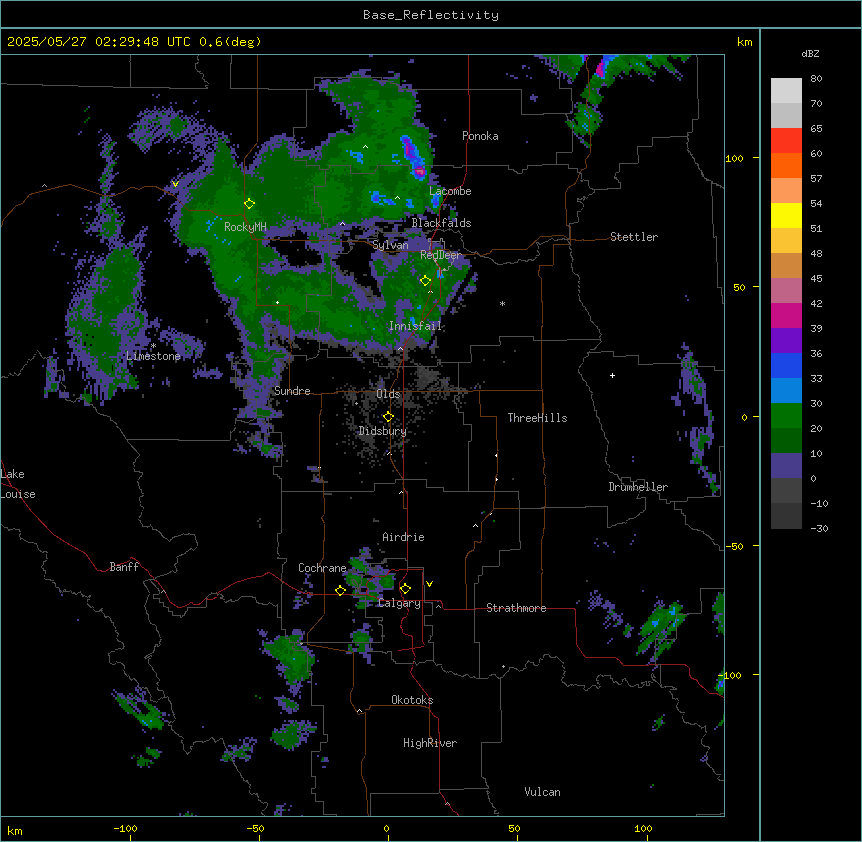The width and height of the screenshot is (862, 842).
Task: Pick the red swatch in the dBZ legend
Action: point(786,140)
